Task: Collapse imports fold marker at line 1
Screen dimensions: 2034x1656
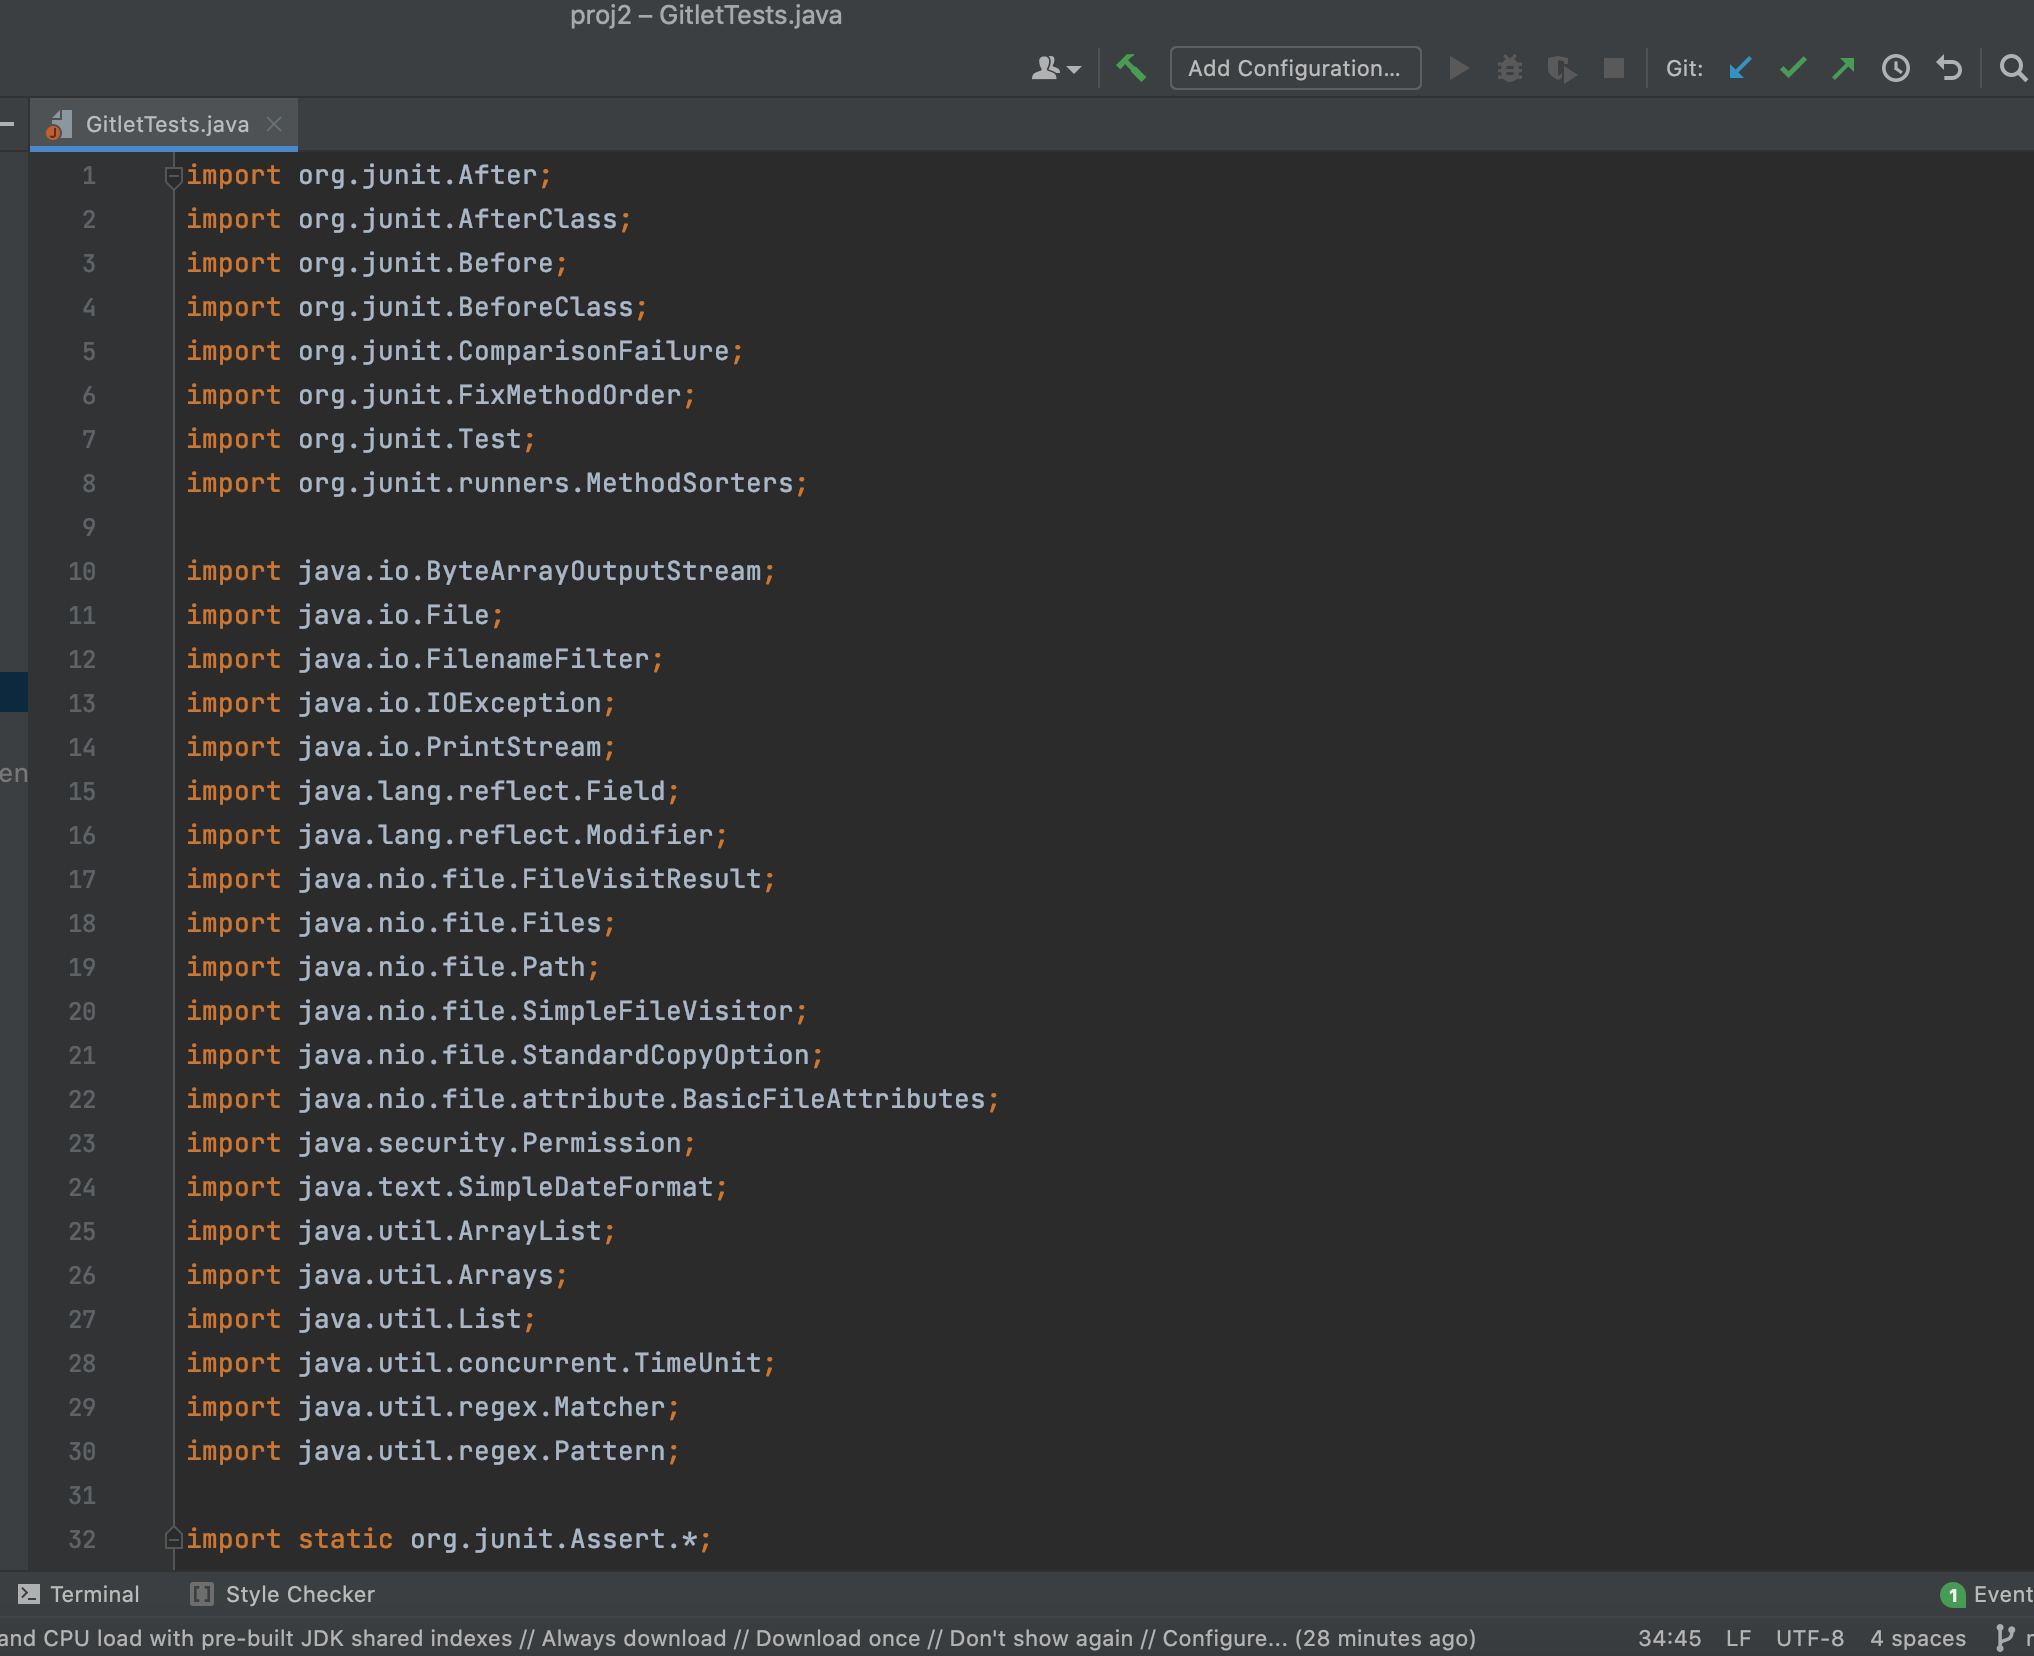Action: (x=173, y=176)
